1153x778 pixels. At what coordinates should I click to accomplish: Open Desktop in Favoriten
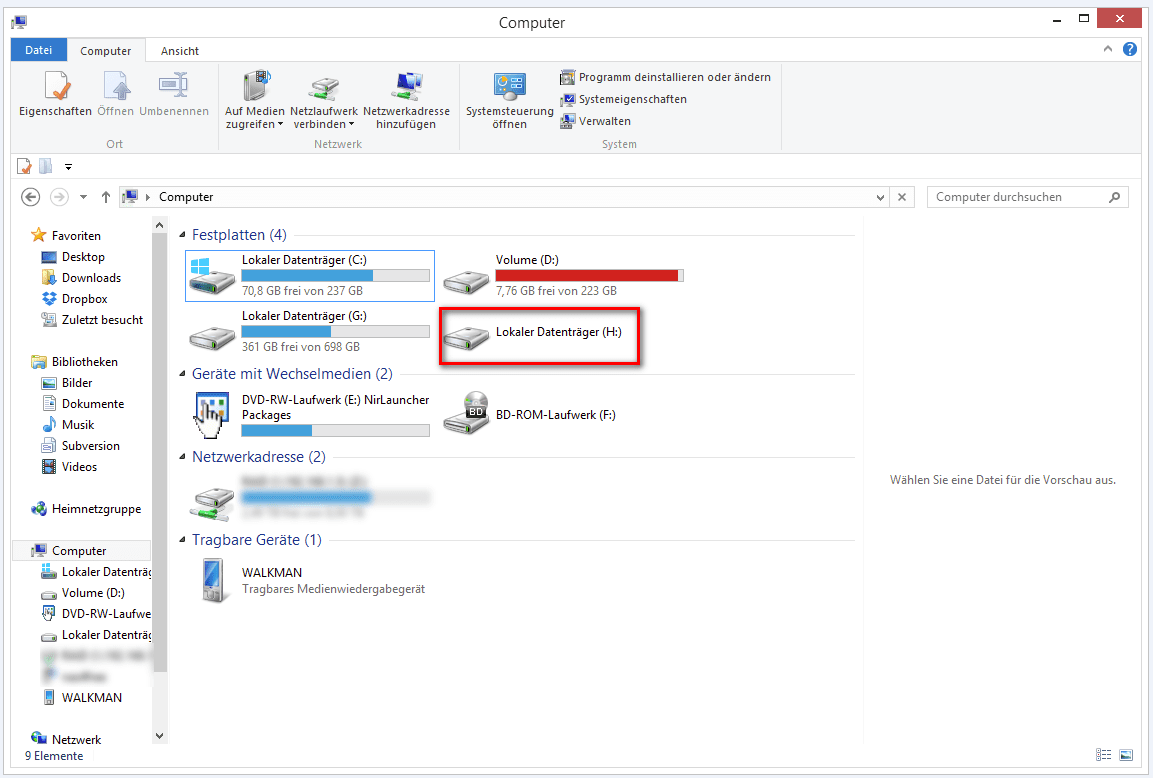pyautogui.click(x=73, y=257)
